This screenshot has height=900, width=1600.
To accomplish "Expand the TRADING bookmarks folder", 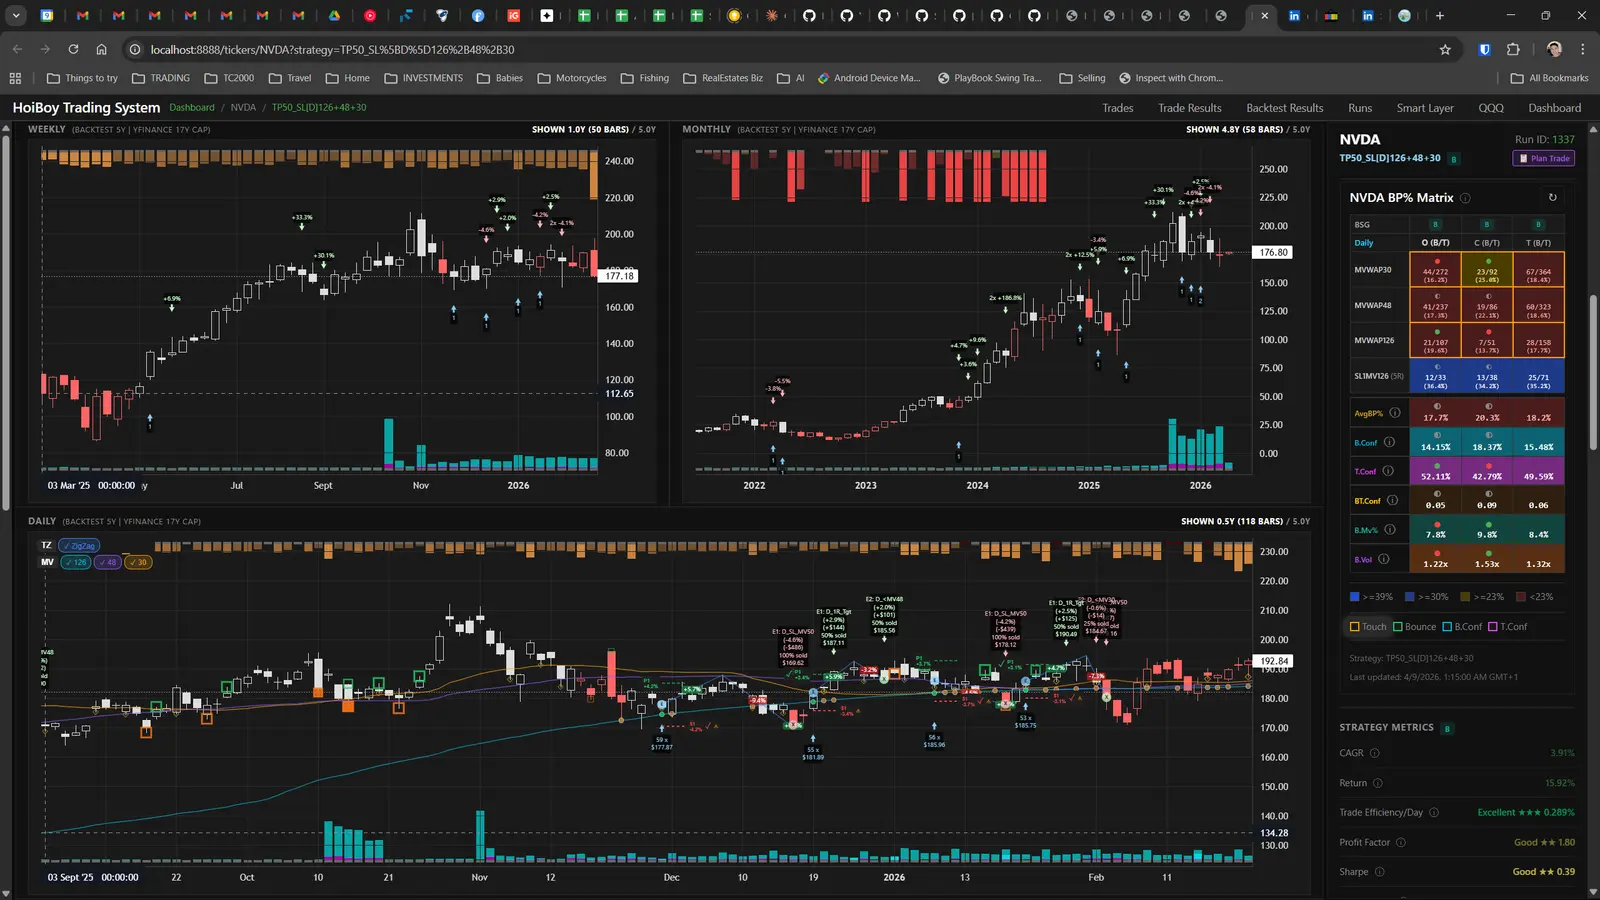I will [161, 78].
